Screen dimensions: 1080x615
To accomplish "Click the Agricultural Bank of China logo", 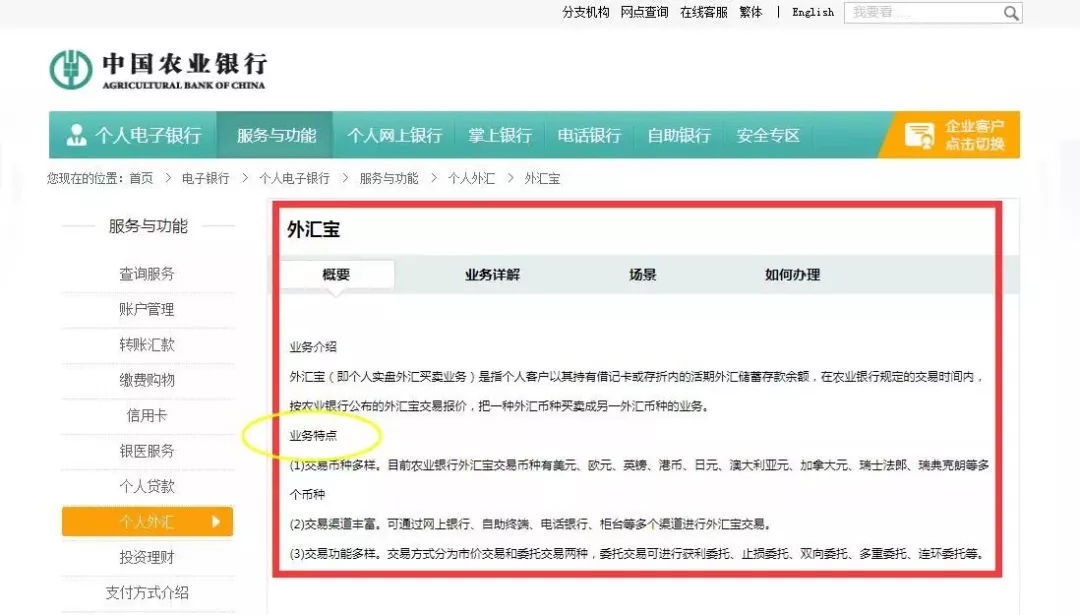I will point(71,69).
